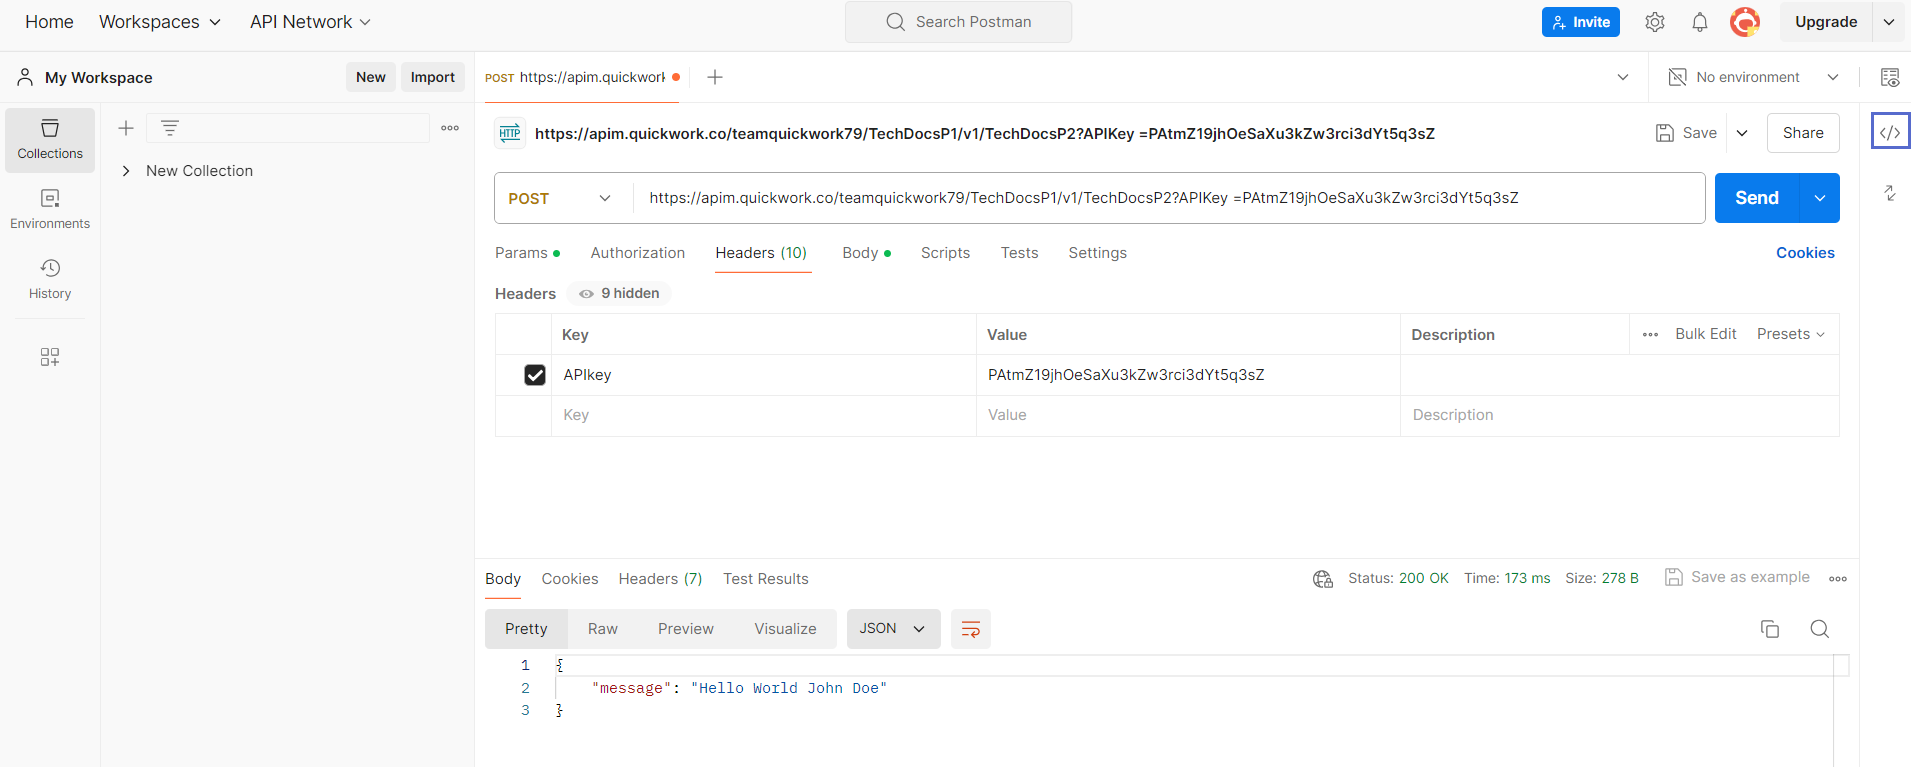Open the History sidebar section

(50, 279)
